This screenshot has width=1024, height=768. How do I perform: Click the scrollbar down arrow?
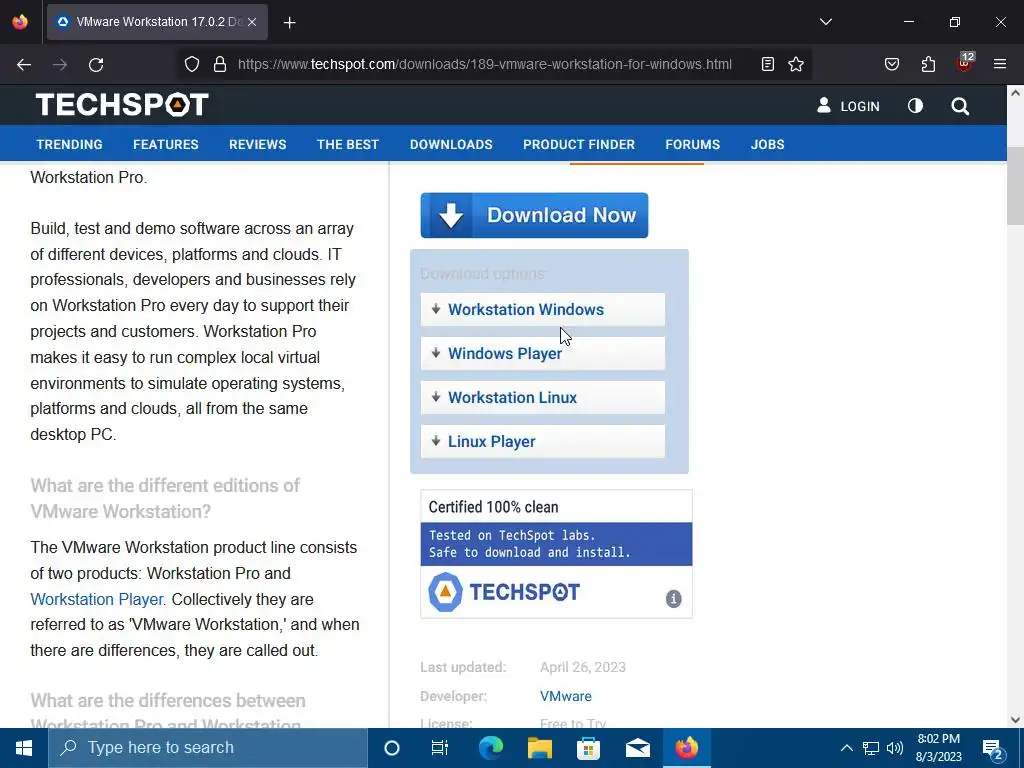point(1015,720)
